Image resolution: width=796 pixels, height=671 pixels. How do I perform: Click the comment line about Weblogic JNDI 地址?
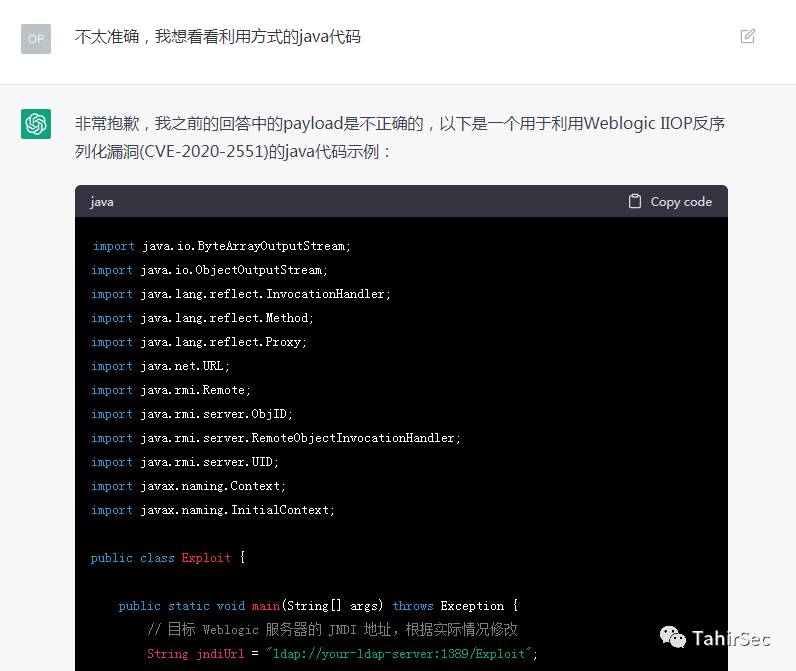(332, 630)
